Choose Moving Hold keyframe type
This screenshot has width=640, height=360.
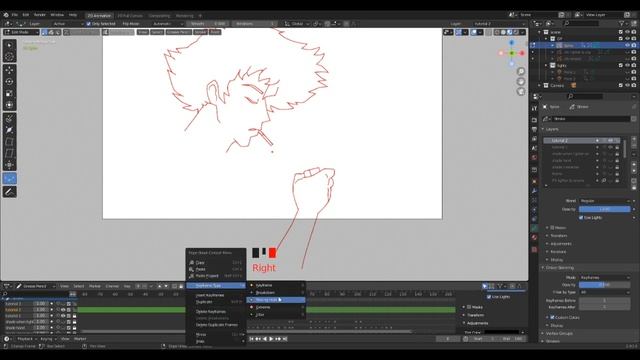[276, 300]
